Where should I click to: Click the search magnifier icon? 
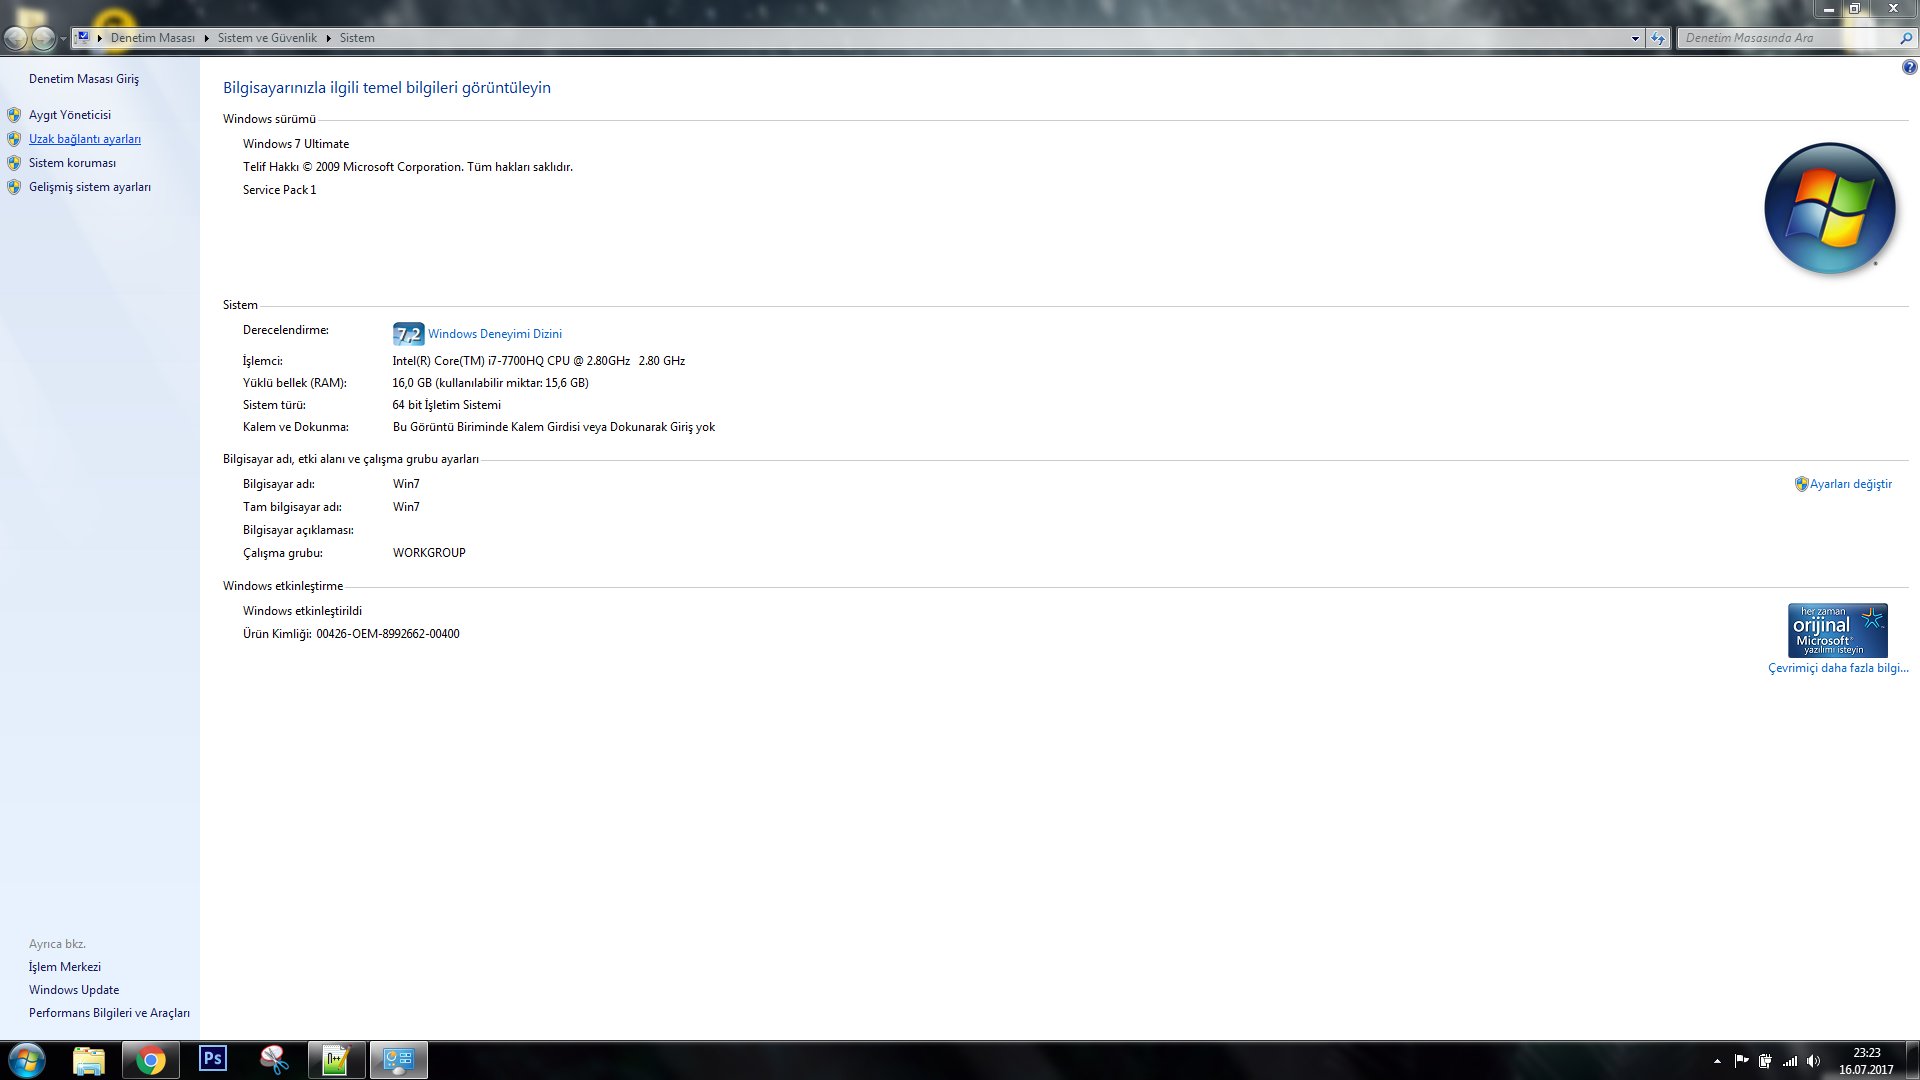[1906, 38]
